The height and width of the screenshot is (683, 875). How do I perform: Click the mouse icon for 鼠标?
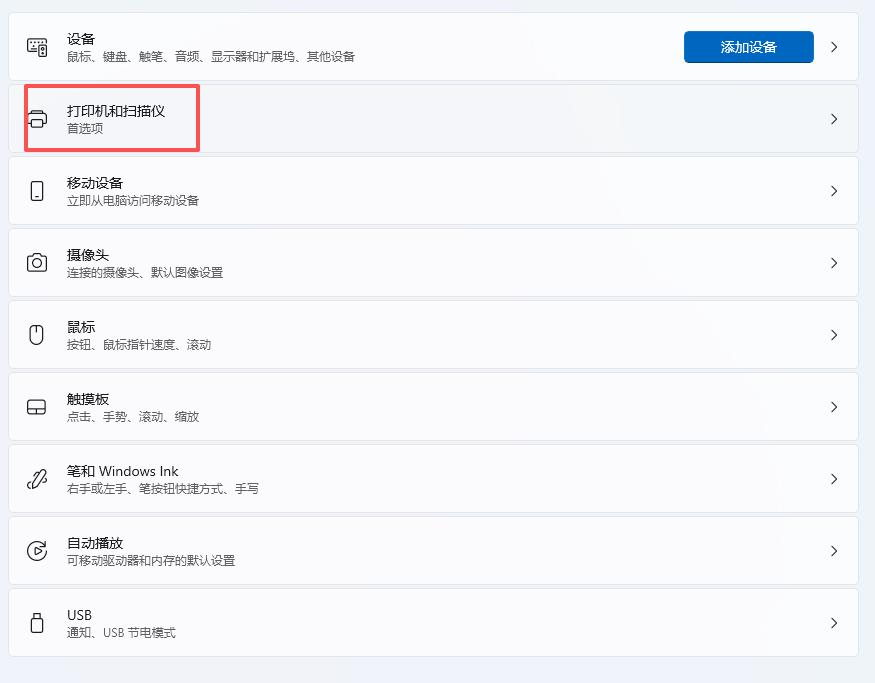click(37, 335)
